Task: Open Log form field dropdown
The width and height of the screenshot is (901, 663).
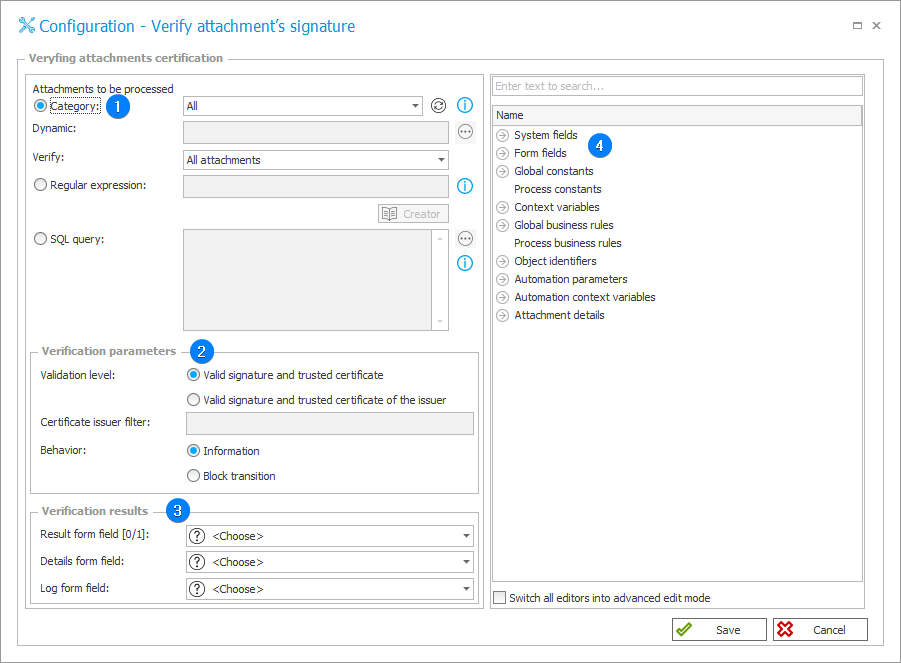Action: point(330,589)
